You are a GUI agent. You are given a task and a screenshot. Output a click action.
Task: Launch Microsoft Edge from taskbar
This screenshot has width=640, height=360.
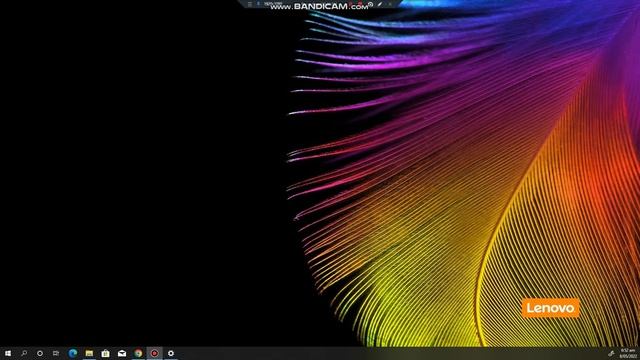point(73,353)
